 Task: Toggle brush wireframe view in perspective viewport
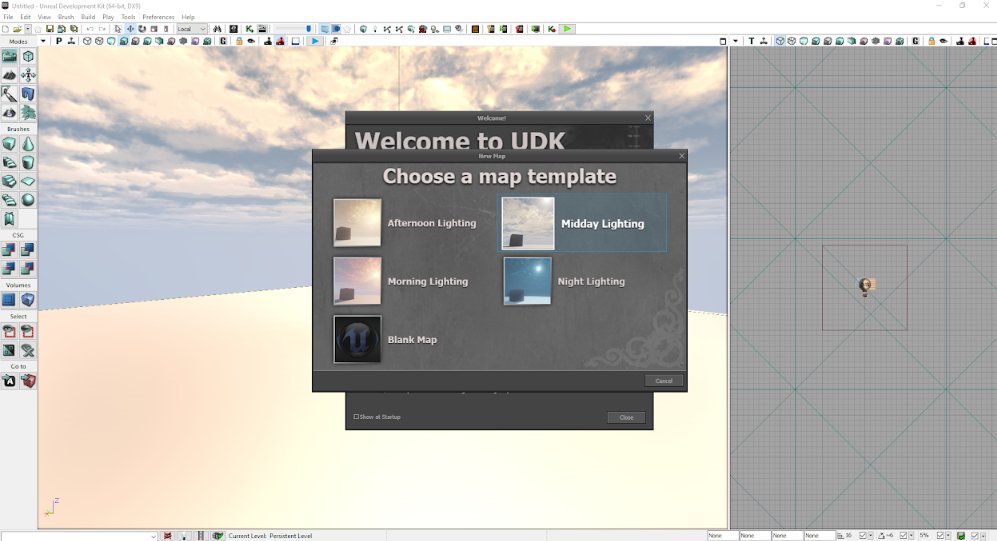click(87, 41)
